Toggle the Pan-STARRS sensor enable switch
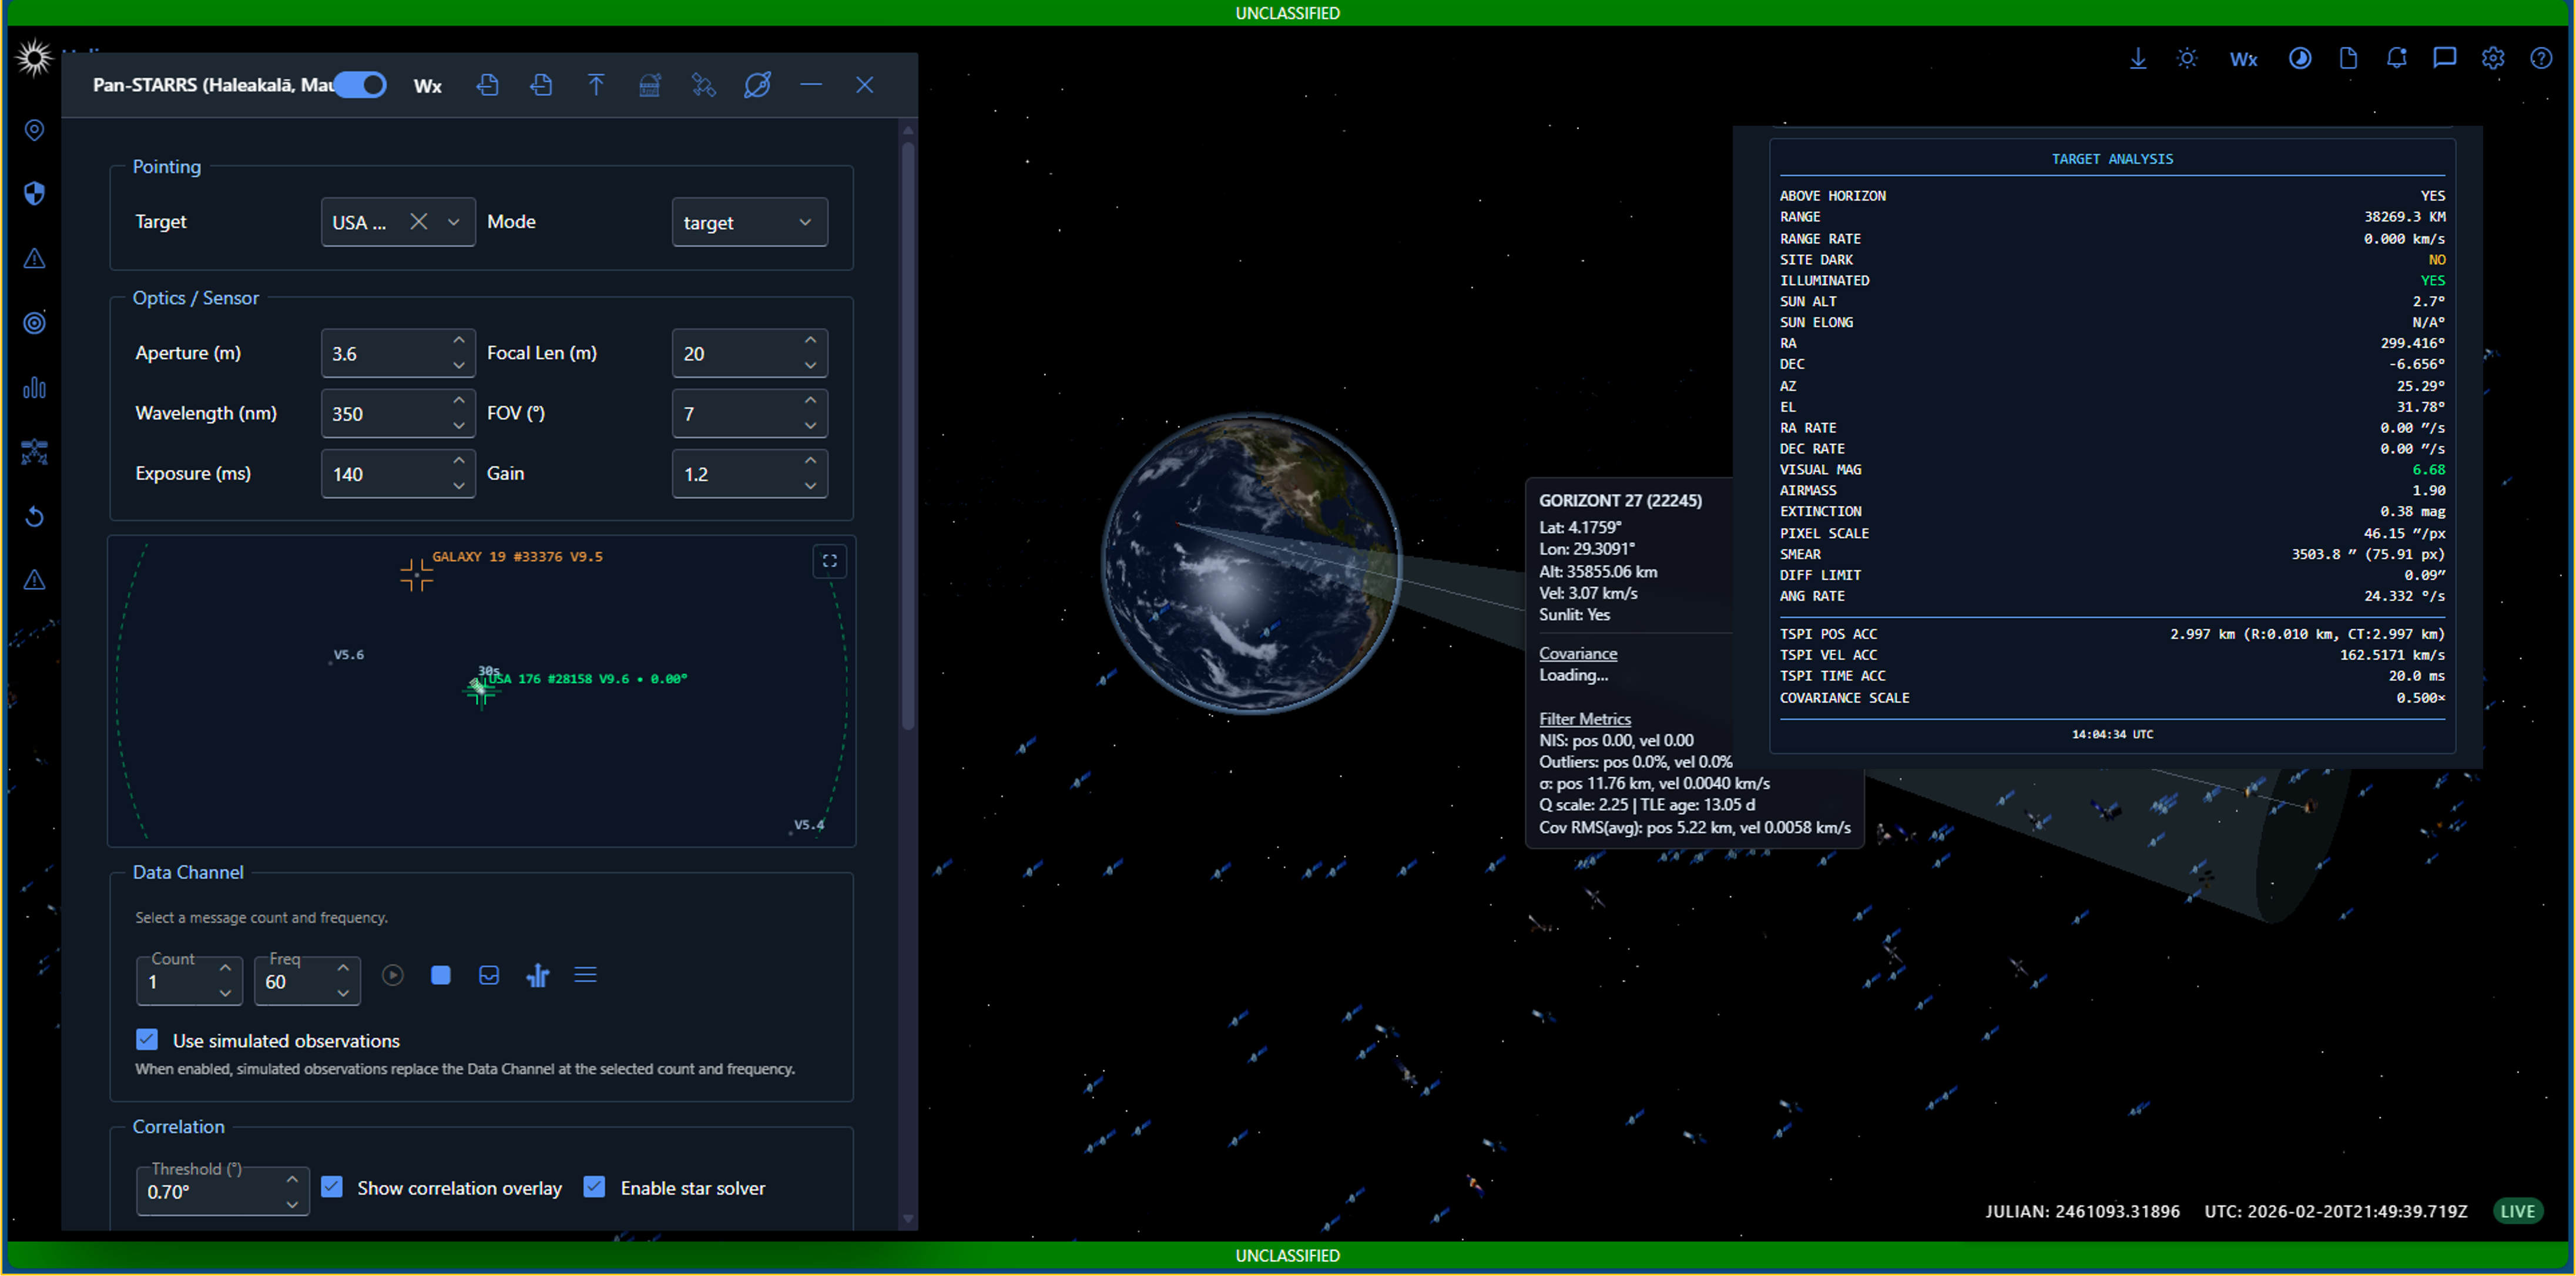 click(361, 85)
